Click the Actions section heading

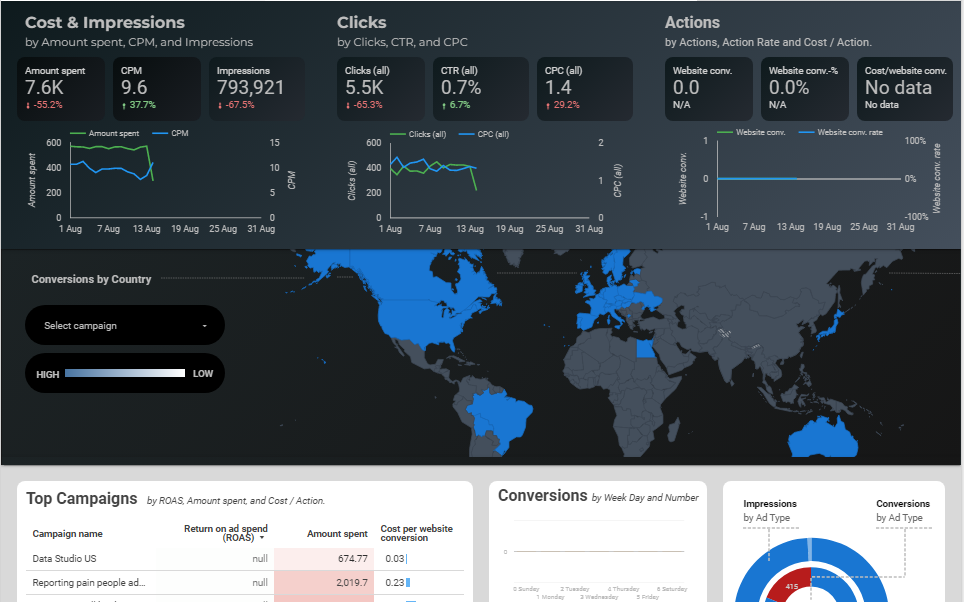point(692,23)
